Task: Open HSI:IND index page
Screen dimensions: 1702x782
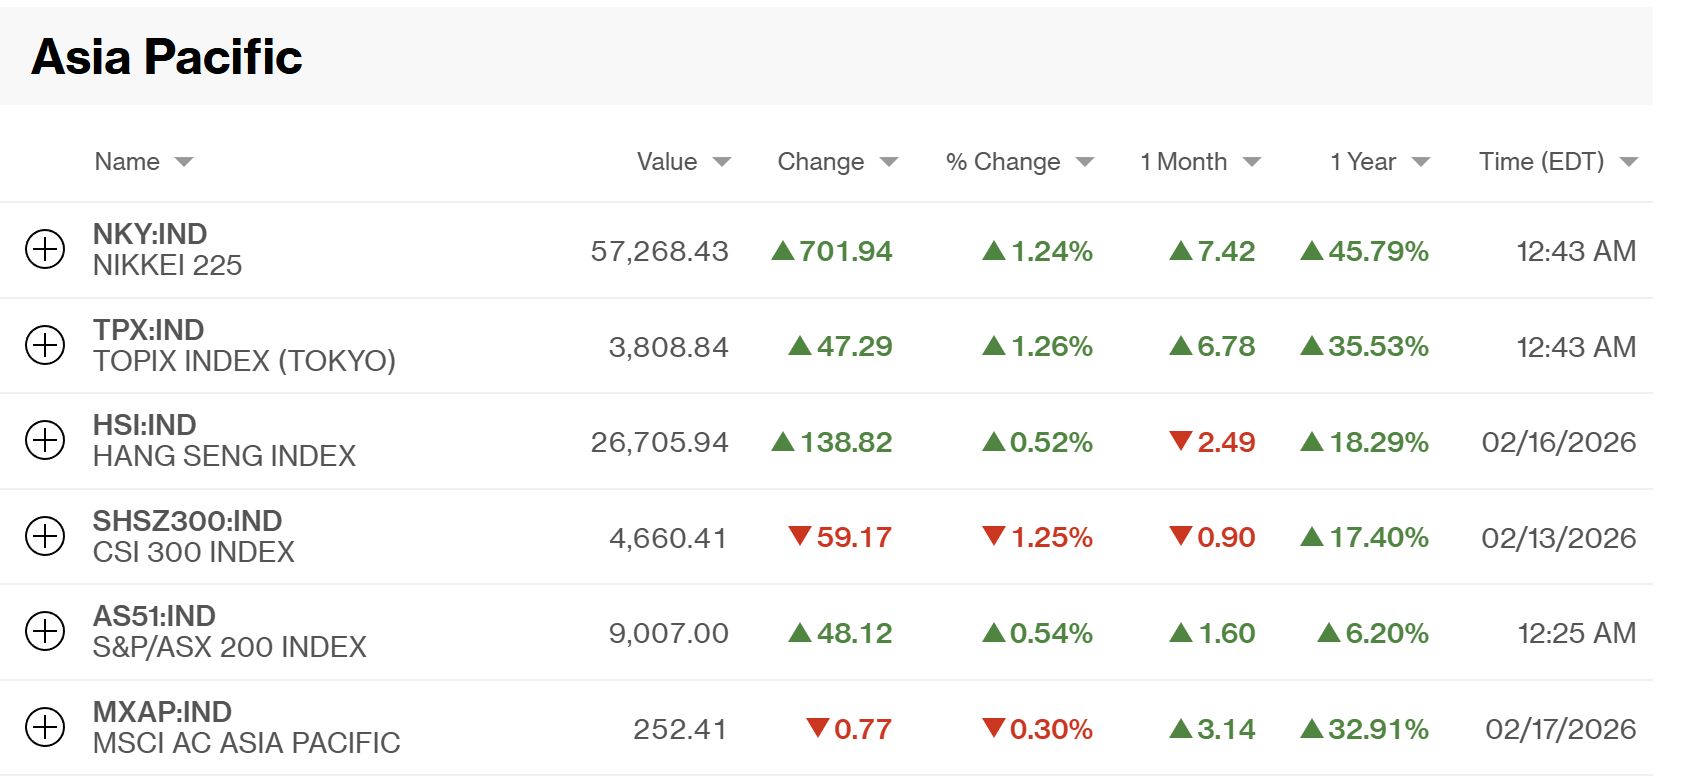Action: point(144,425)
